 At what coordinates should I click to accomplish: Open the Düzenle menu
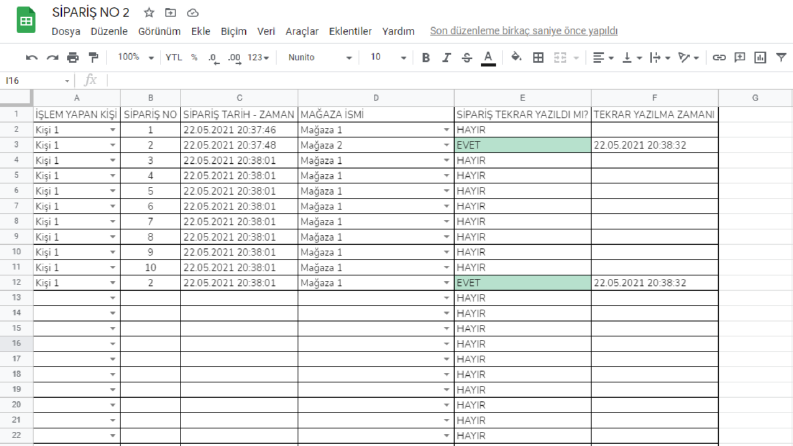tap(109, 31)
